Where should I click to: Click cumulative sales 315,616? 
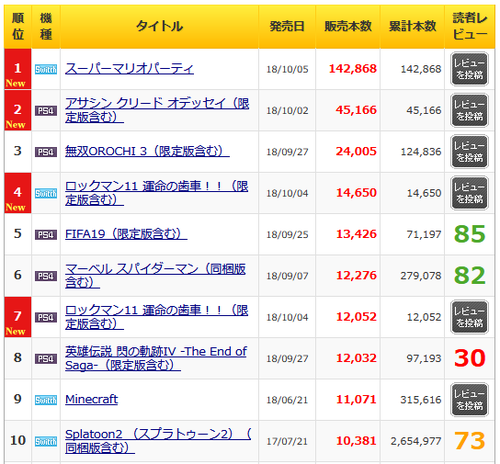421,400
